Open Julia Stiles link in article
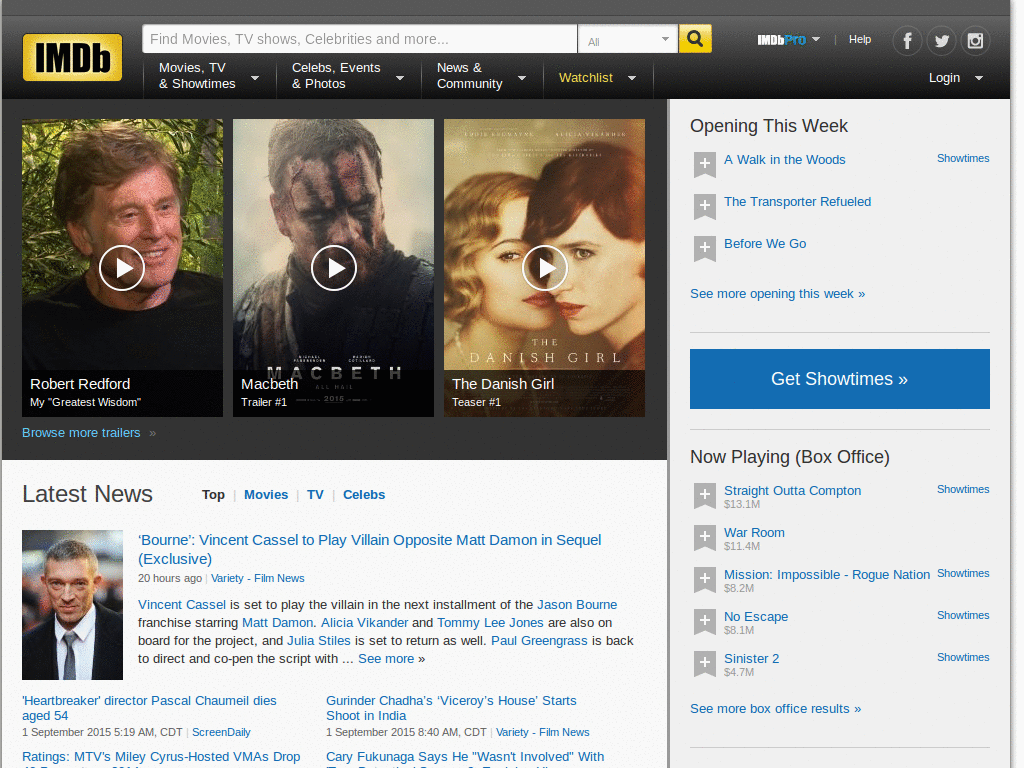Viewport: 1024px width, 768px height. pyautogui.click(x=319, y=641)
